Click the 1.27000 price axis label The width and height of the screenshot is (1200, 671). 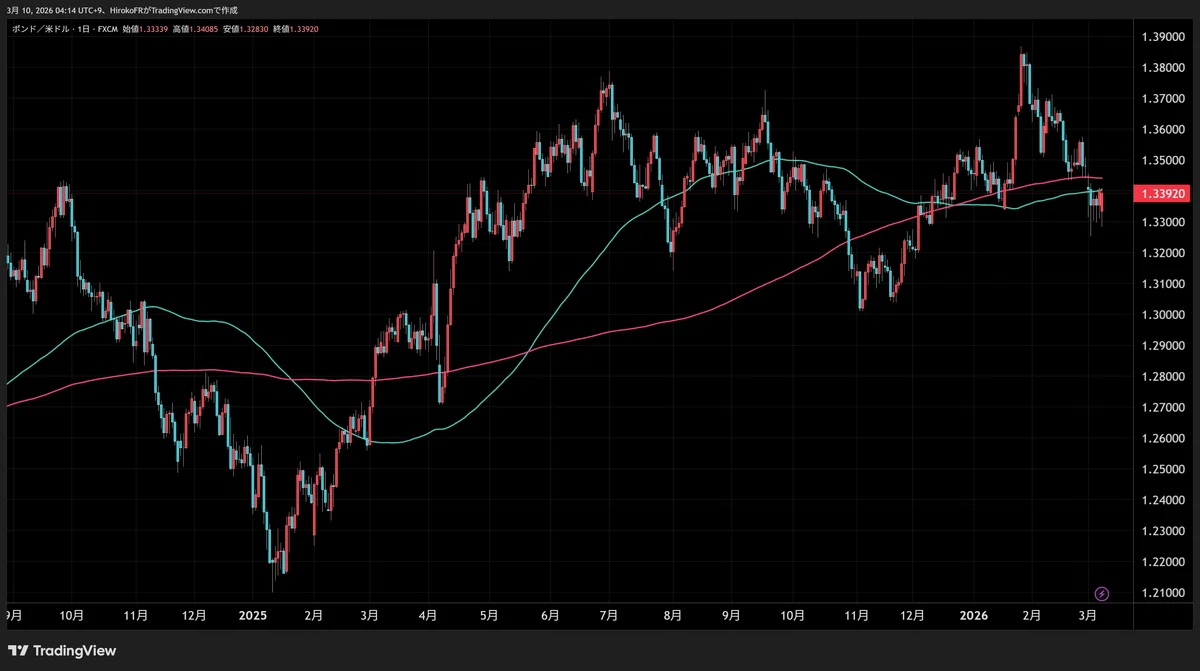click(x=1161, y=408)
